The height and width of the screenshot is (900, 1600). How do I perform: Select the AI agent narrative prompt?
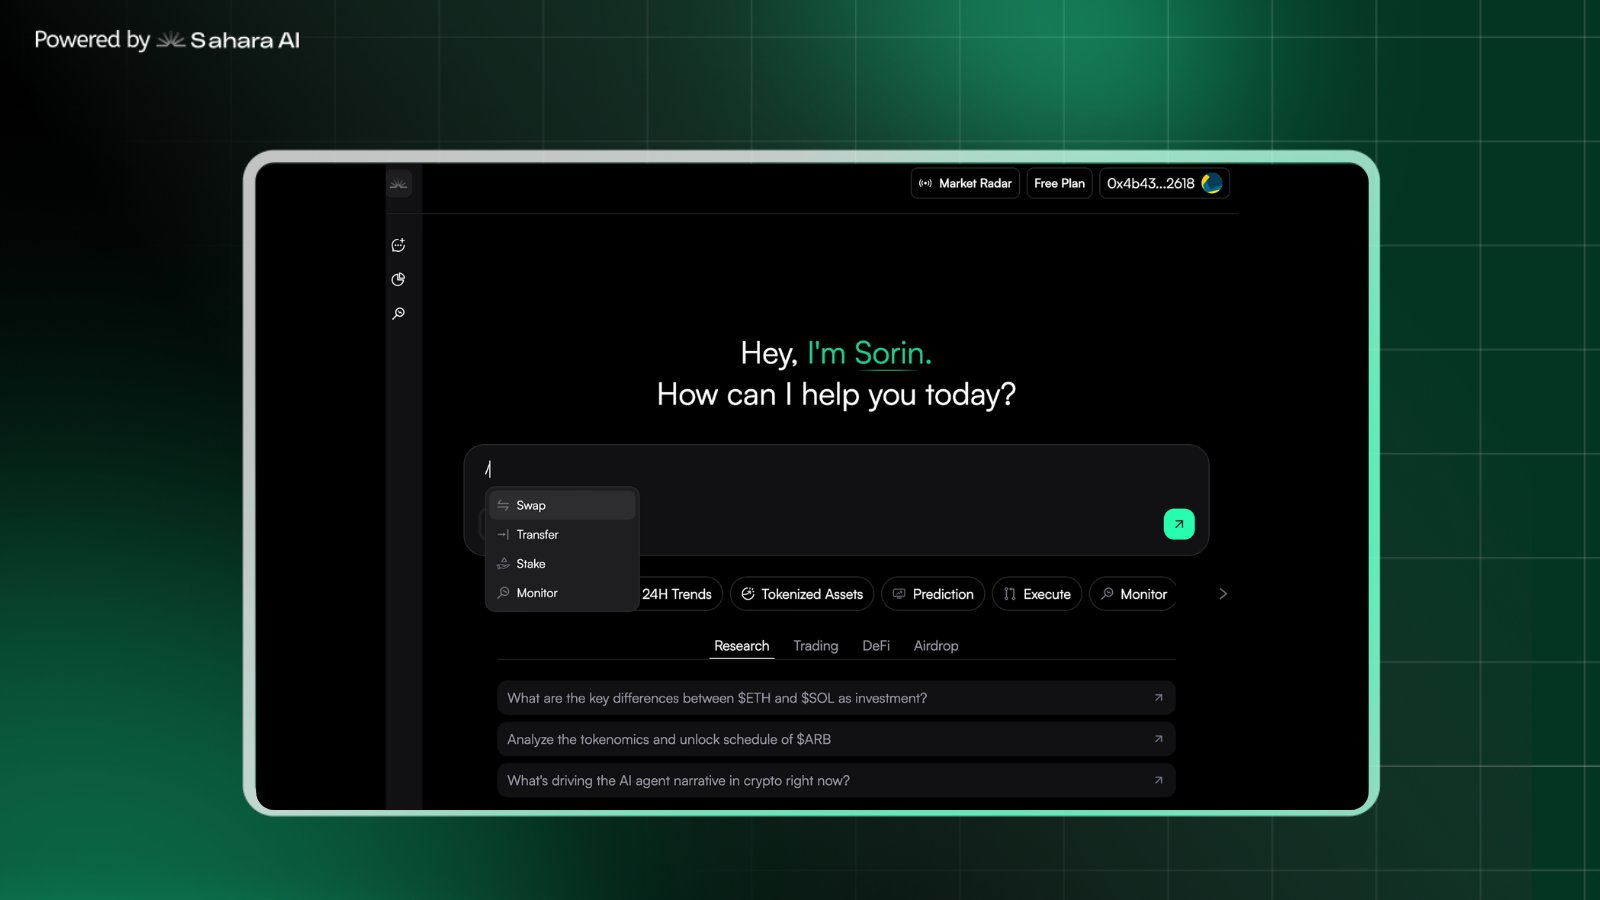pyautogui.click(x=836, y=780)
